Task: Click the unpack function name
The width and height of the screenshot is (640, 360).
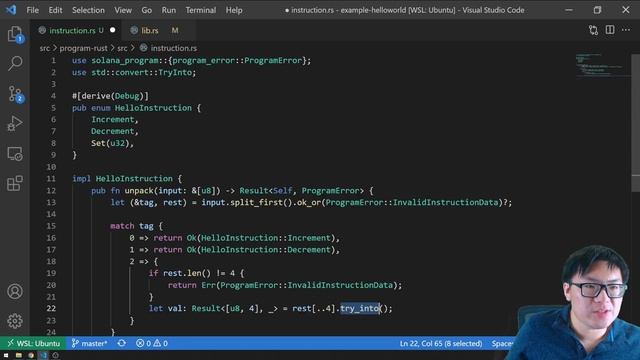Action: [x=139, y=191]
